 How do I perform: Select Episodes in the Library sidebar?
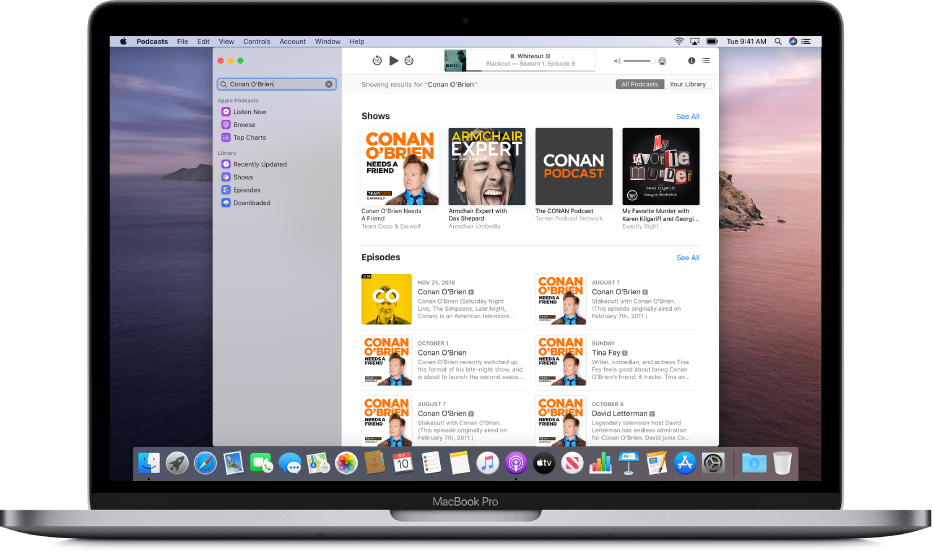tap(247, 189)
